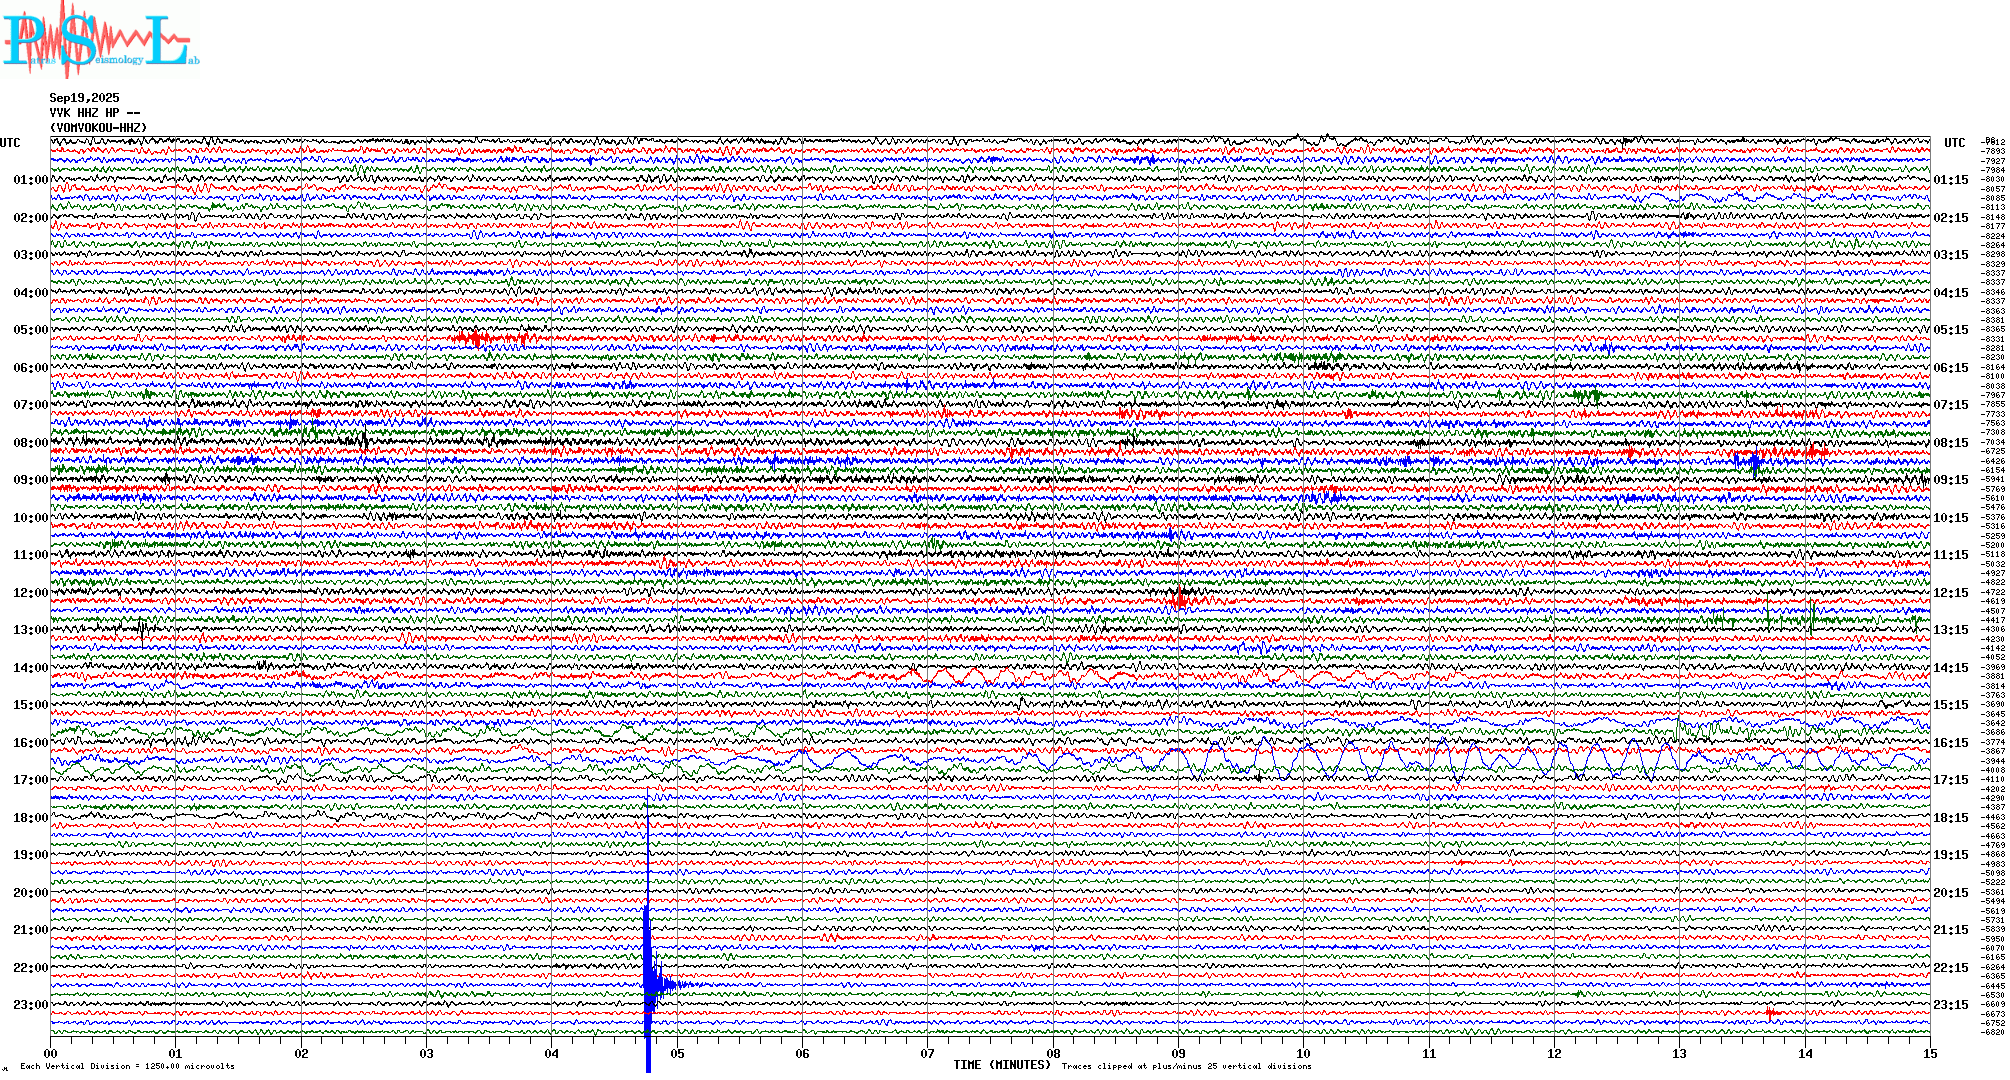Viewport: 2010px width, 1080px height.
Task: Select the date text Sep19,2025
Action: pyautogui.click(x=84, y=98)
